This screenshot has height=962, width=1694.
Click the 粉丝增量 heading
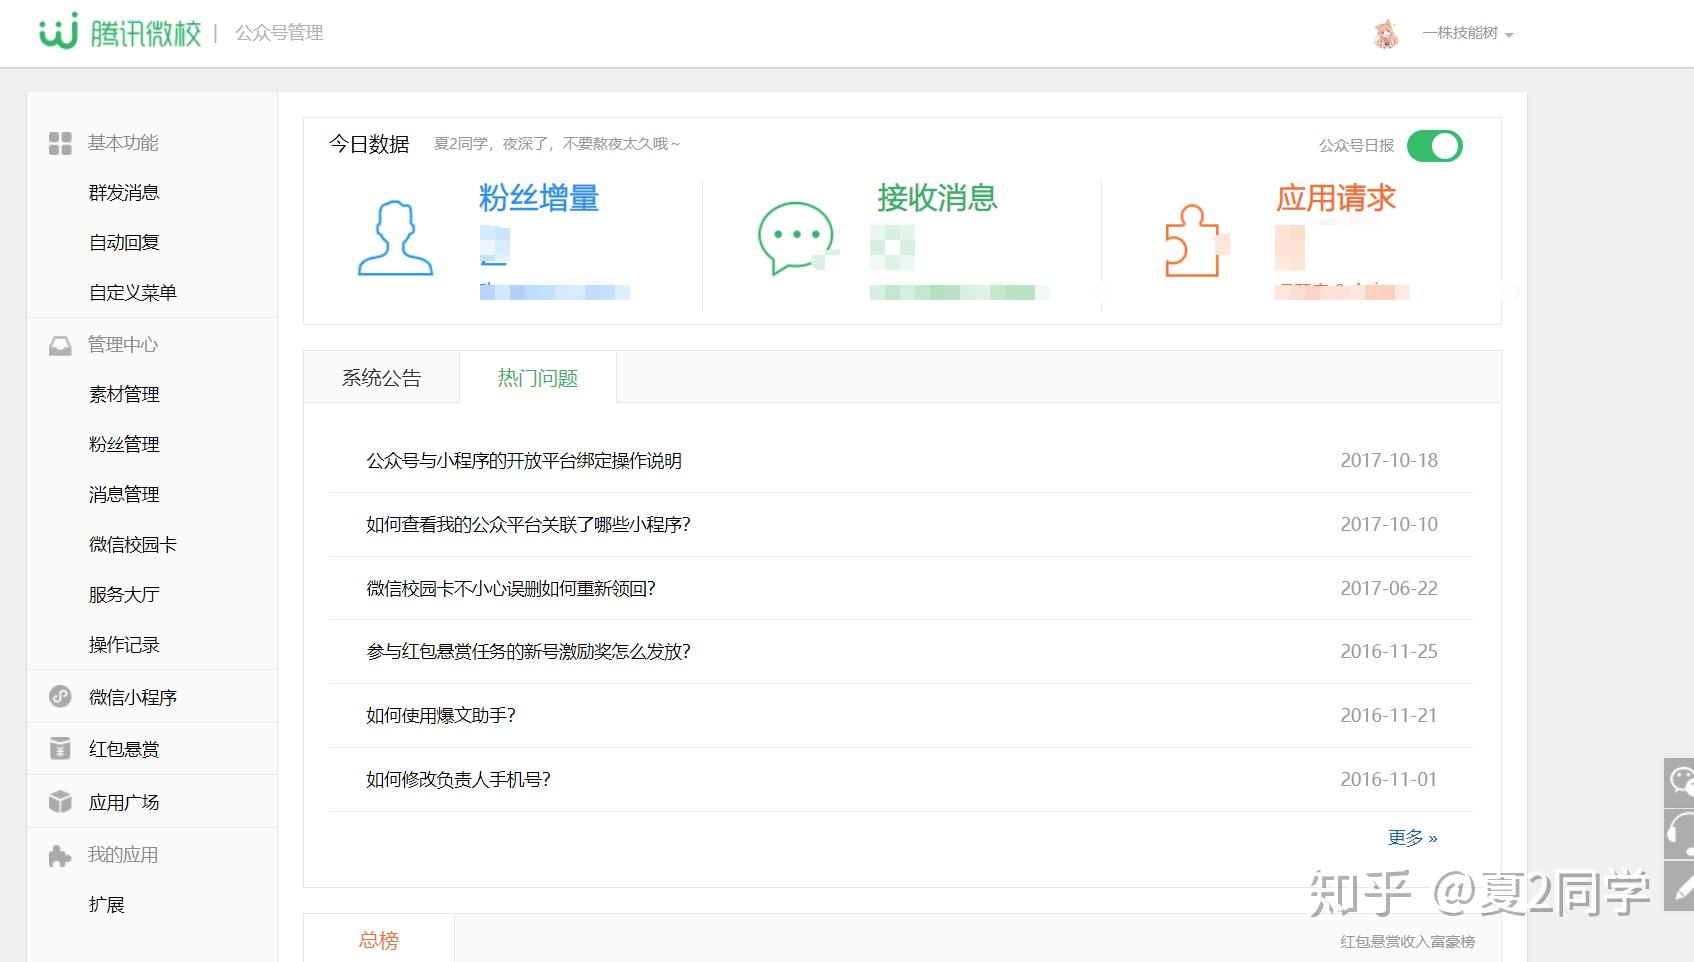point(539,198)
